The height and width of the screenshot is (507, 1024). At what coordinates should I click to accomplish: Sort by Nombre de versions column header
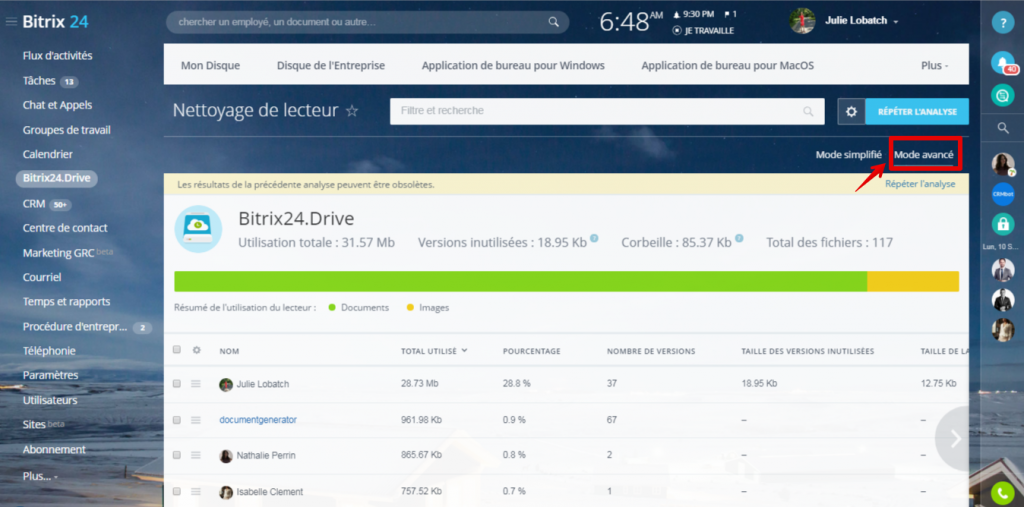tap(650, 351)
